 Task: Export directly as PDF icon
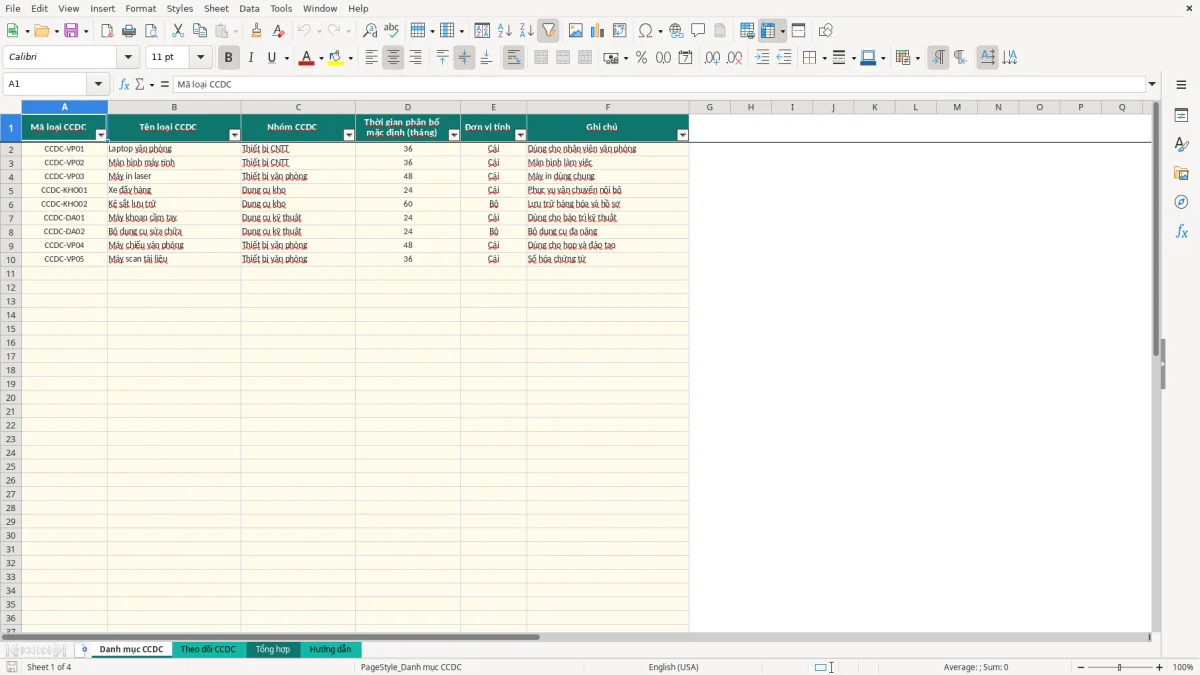107,31
